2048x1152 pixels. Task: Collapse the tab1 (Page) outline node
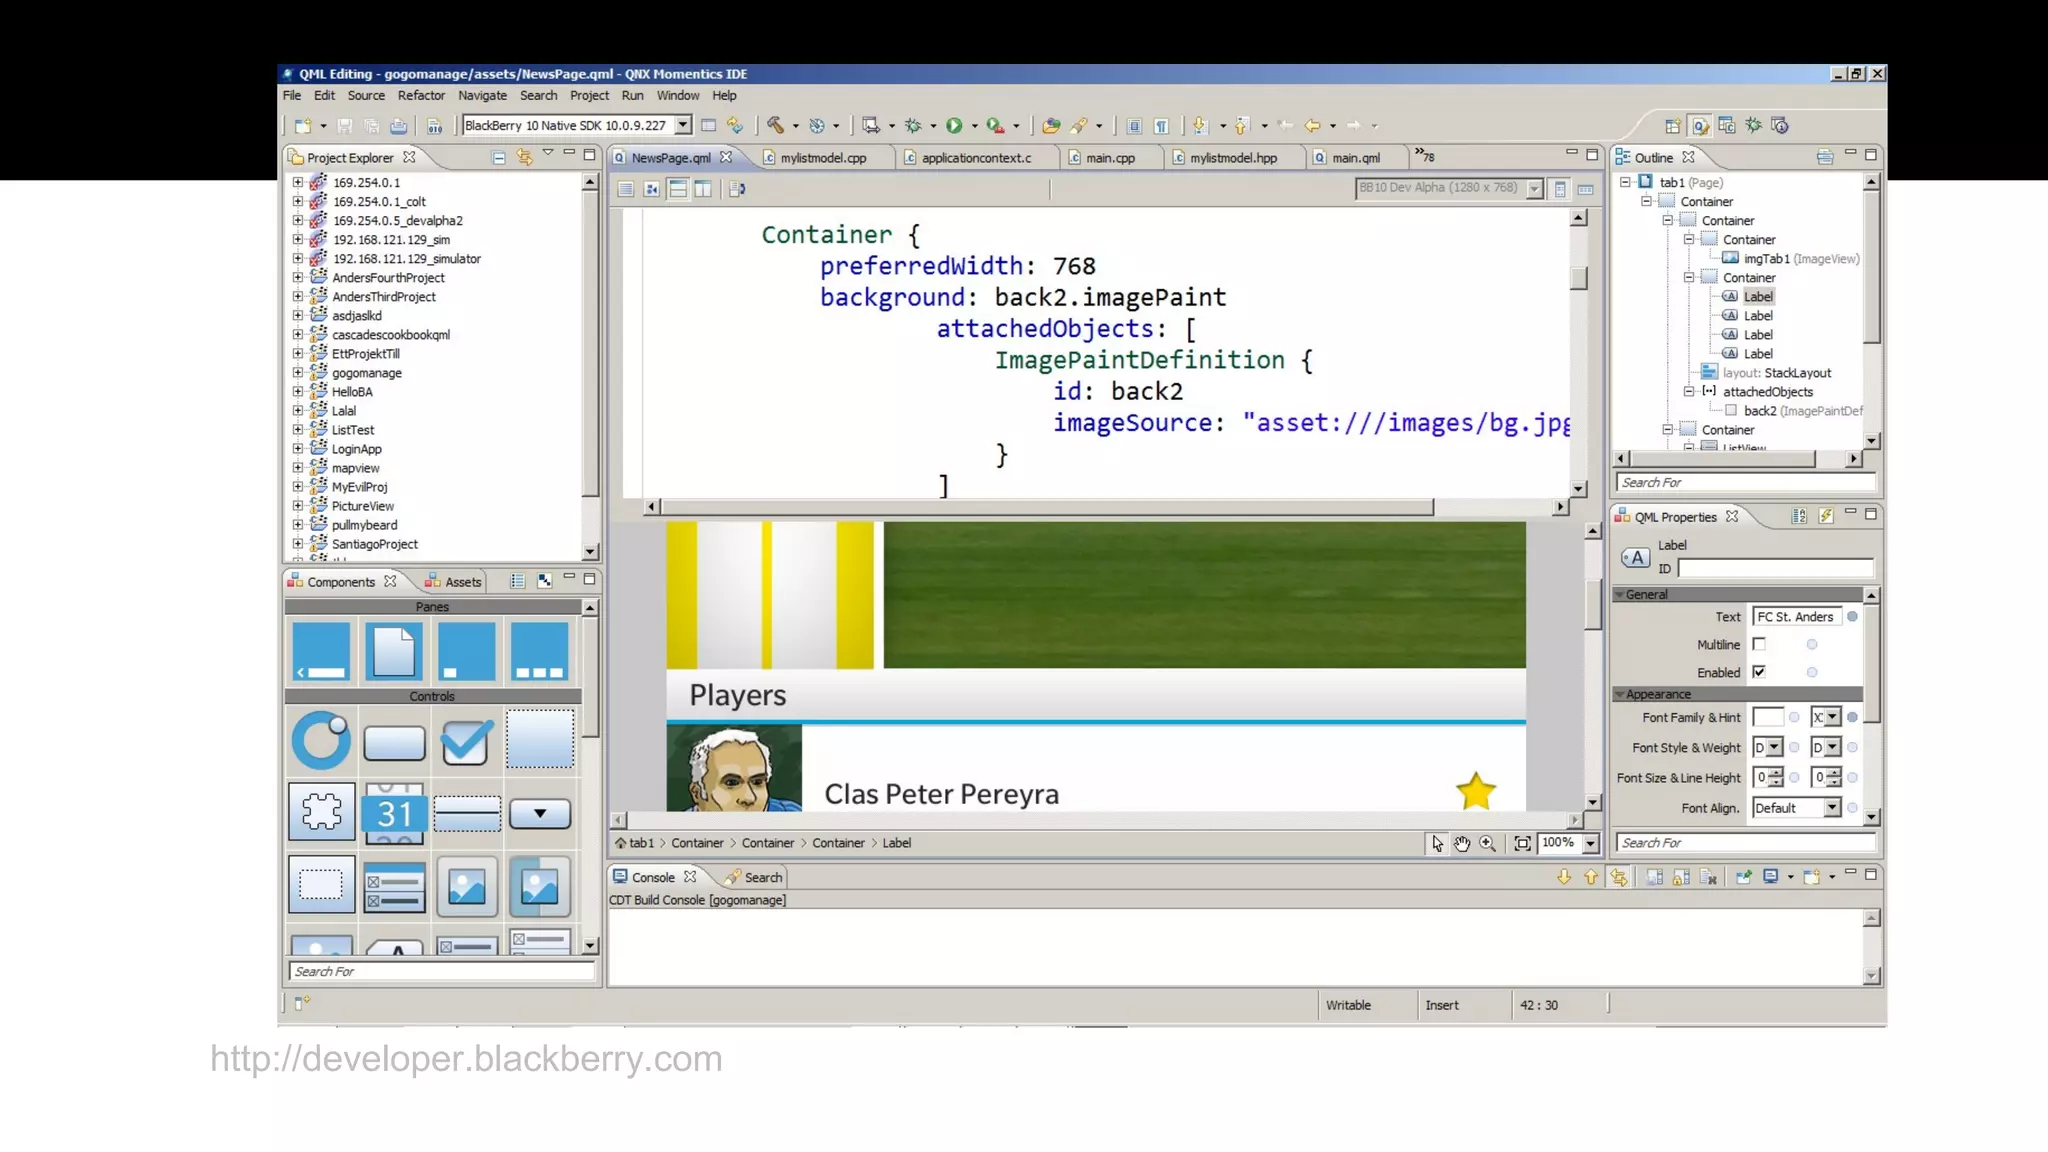pyautogui.click(x=1625, y=182)
